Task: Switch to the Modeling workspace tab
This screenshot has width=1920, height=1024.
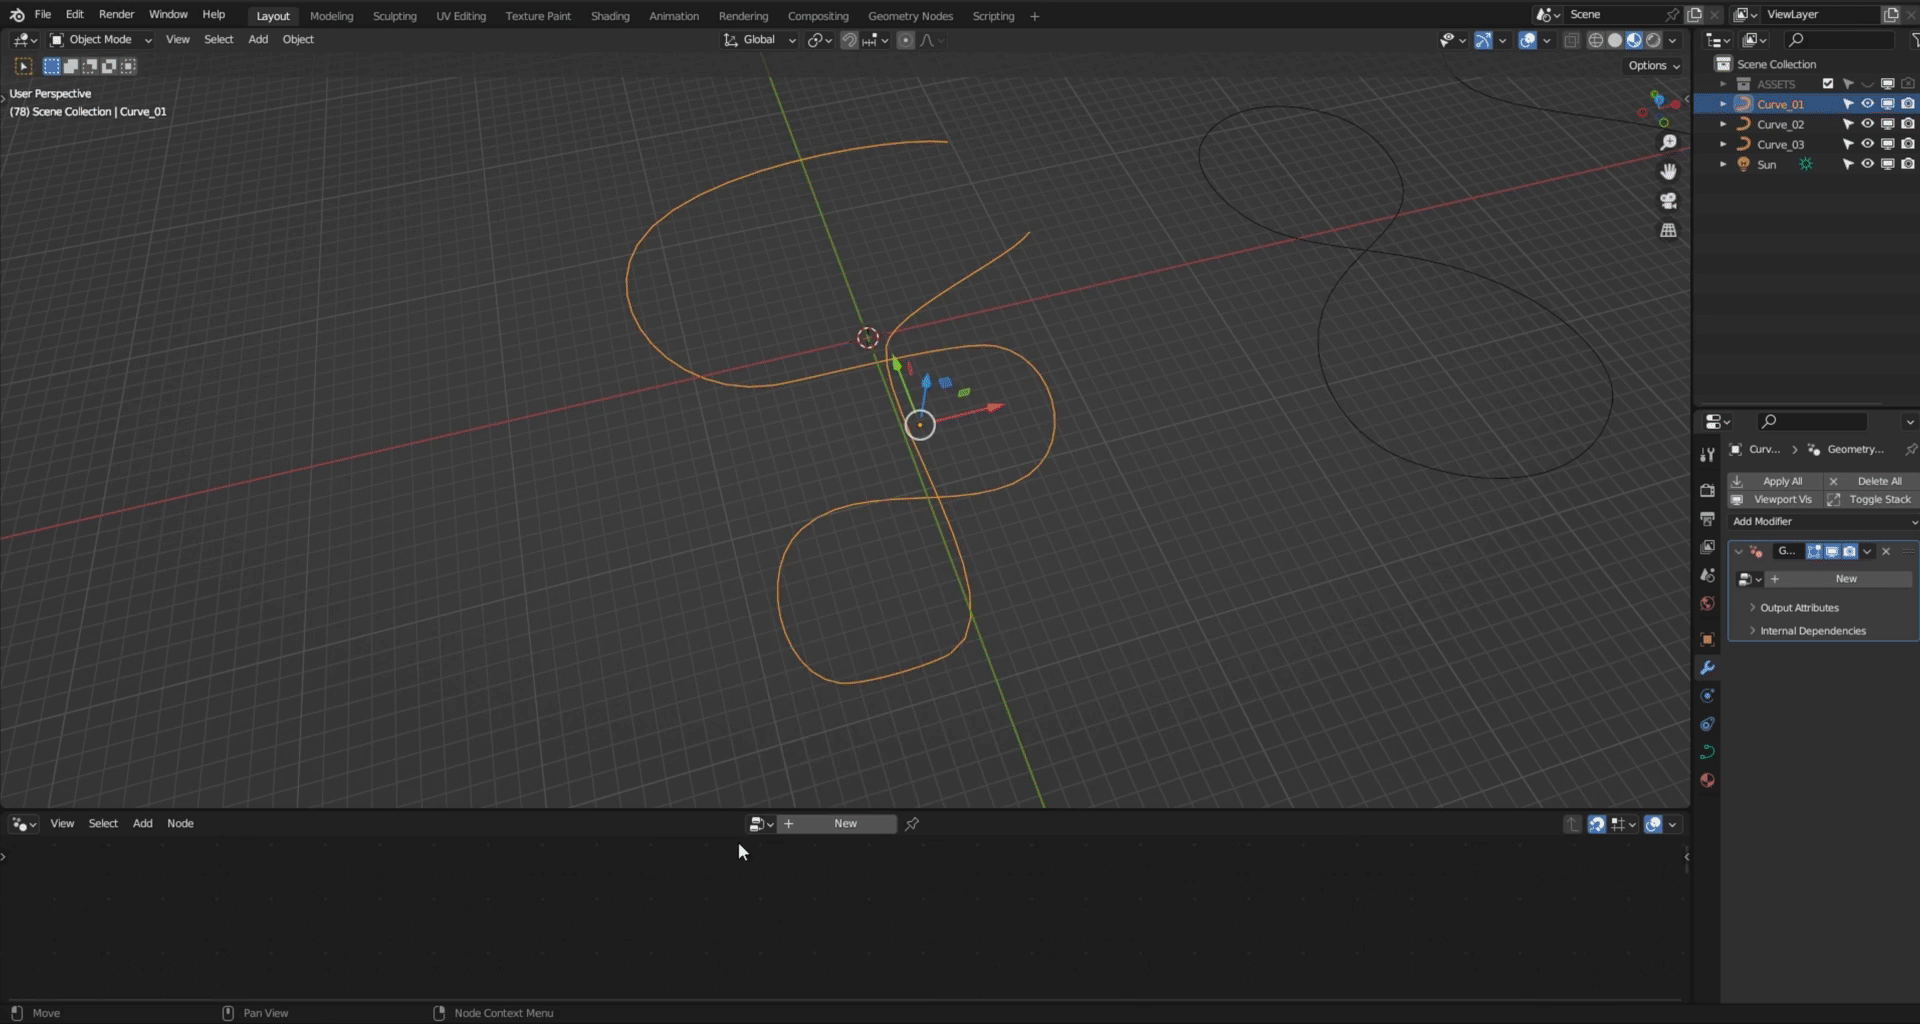Action: pos(331,16)
